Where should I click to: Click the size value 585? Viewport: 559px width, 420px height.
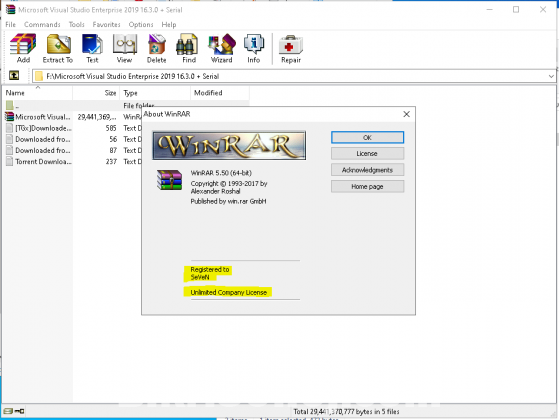(111, 128)
